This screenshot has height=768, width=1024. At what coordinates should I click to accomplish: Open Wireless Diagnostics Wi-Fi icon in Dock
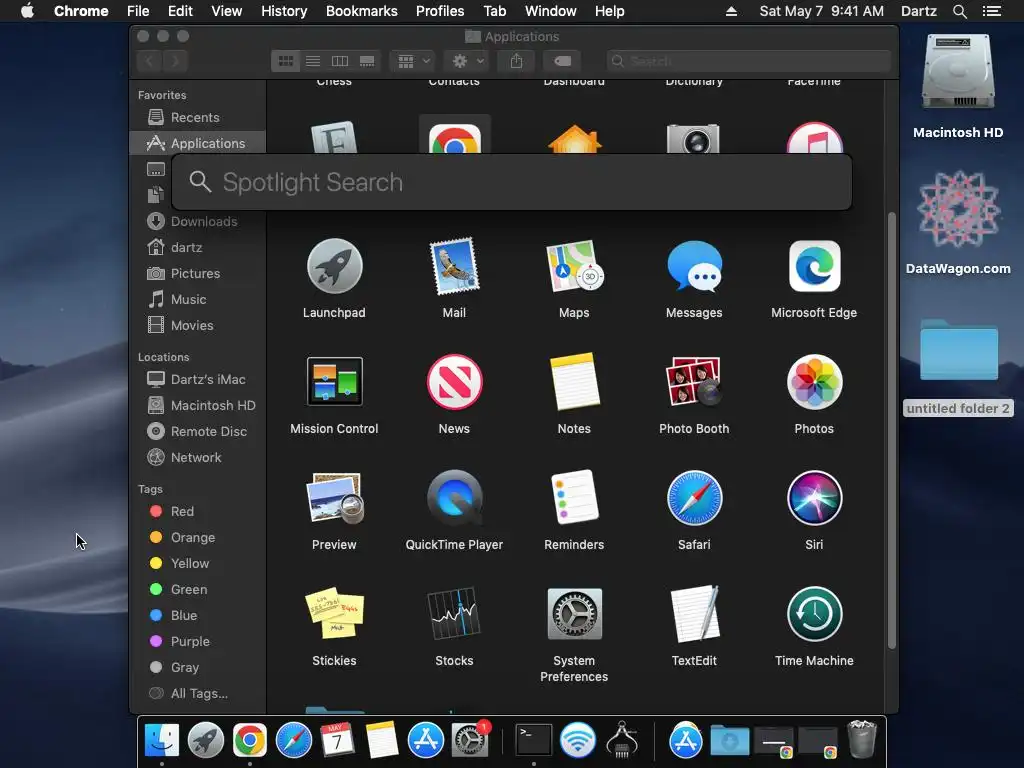[578, 741]
